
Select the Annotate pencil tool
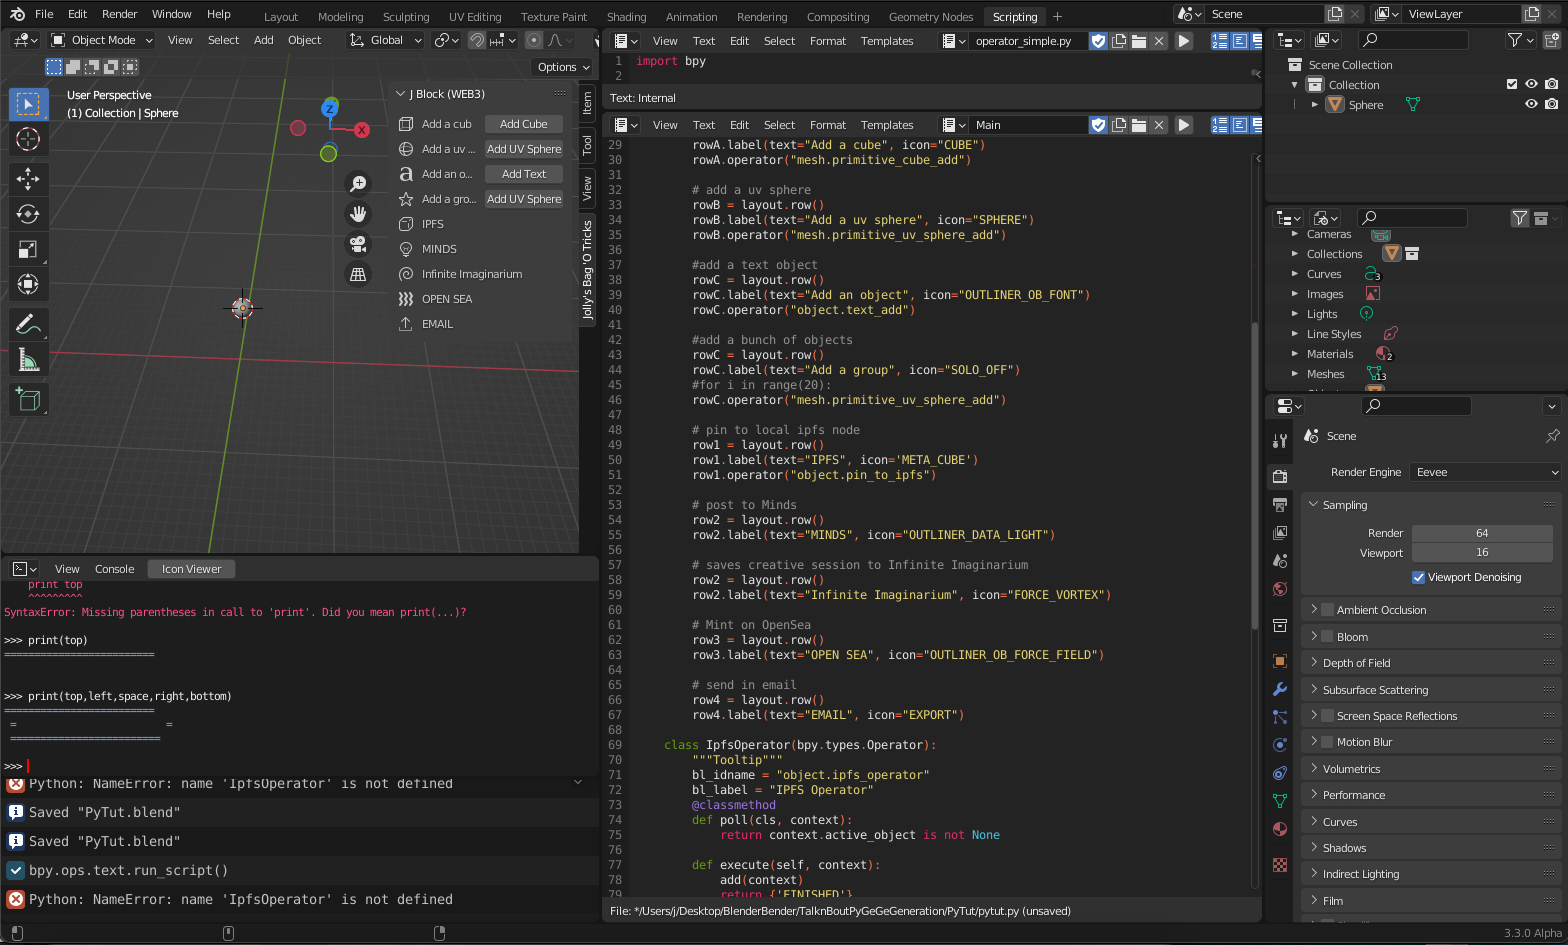(28, 324)
